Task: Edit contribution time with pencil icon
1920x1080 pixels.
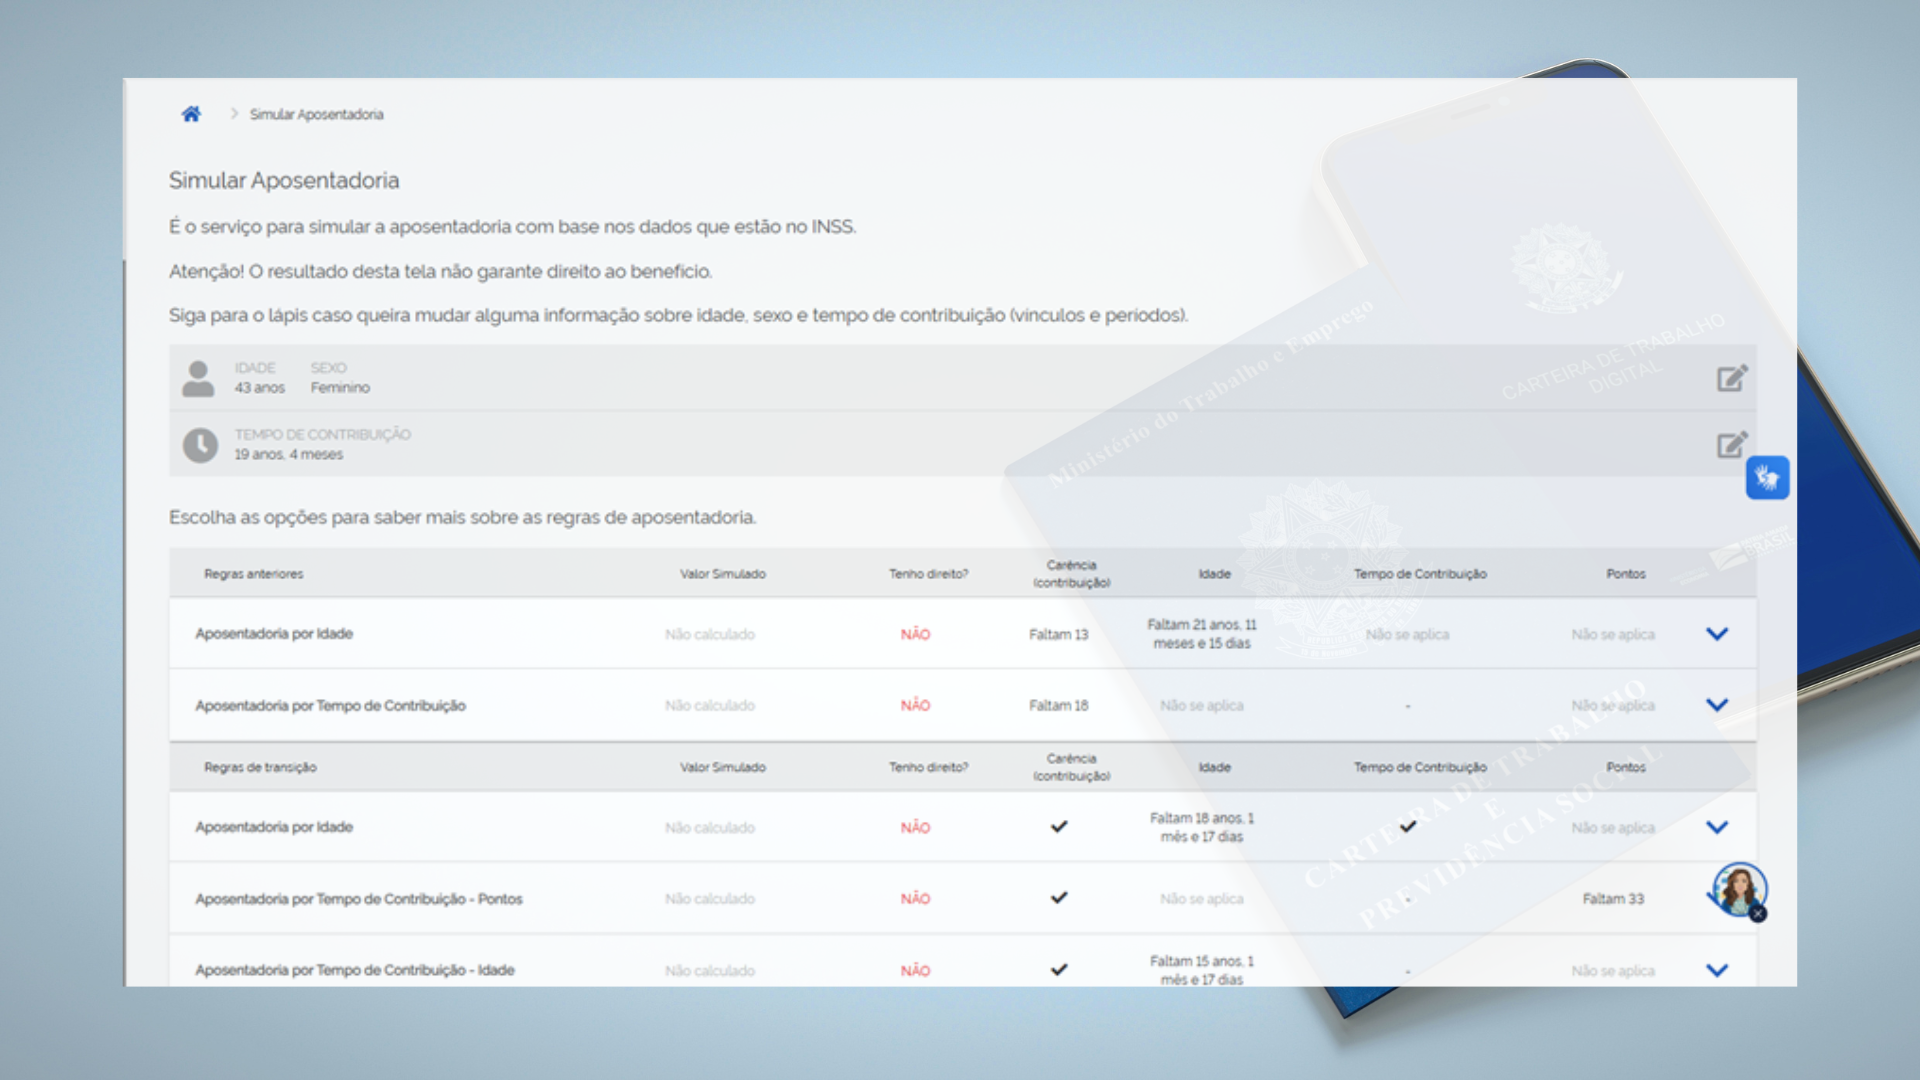Action: coord(1732,444)
